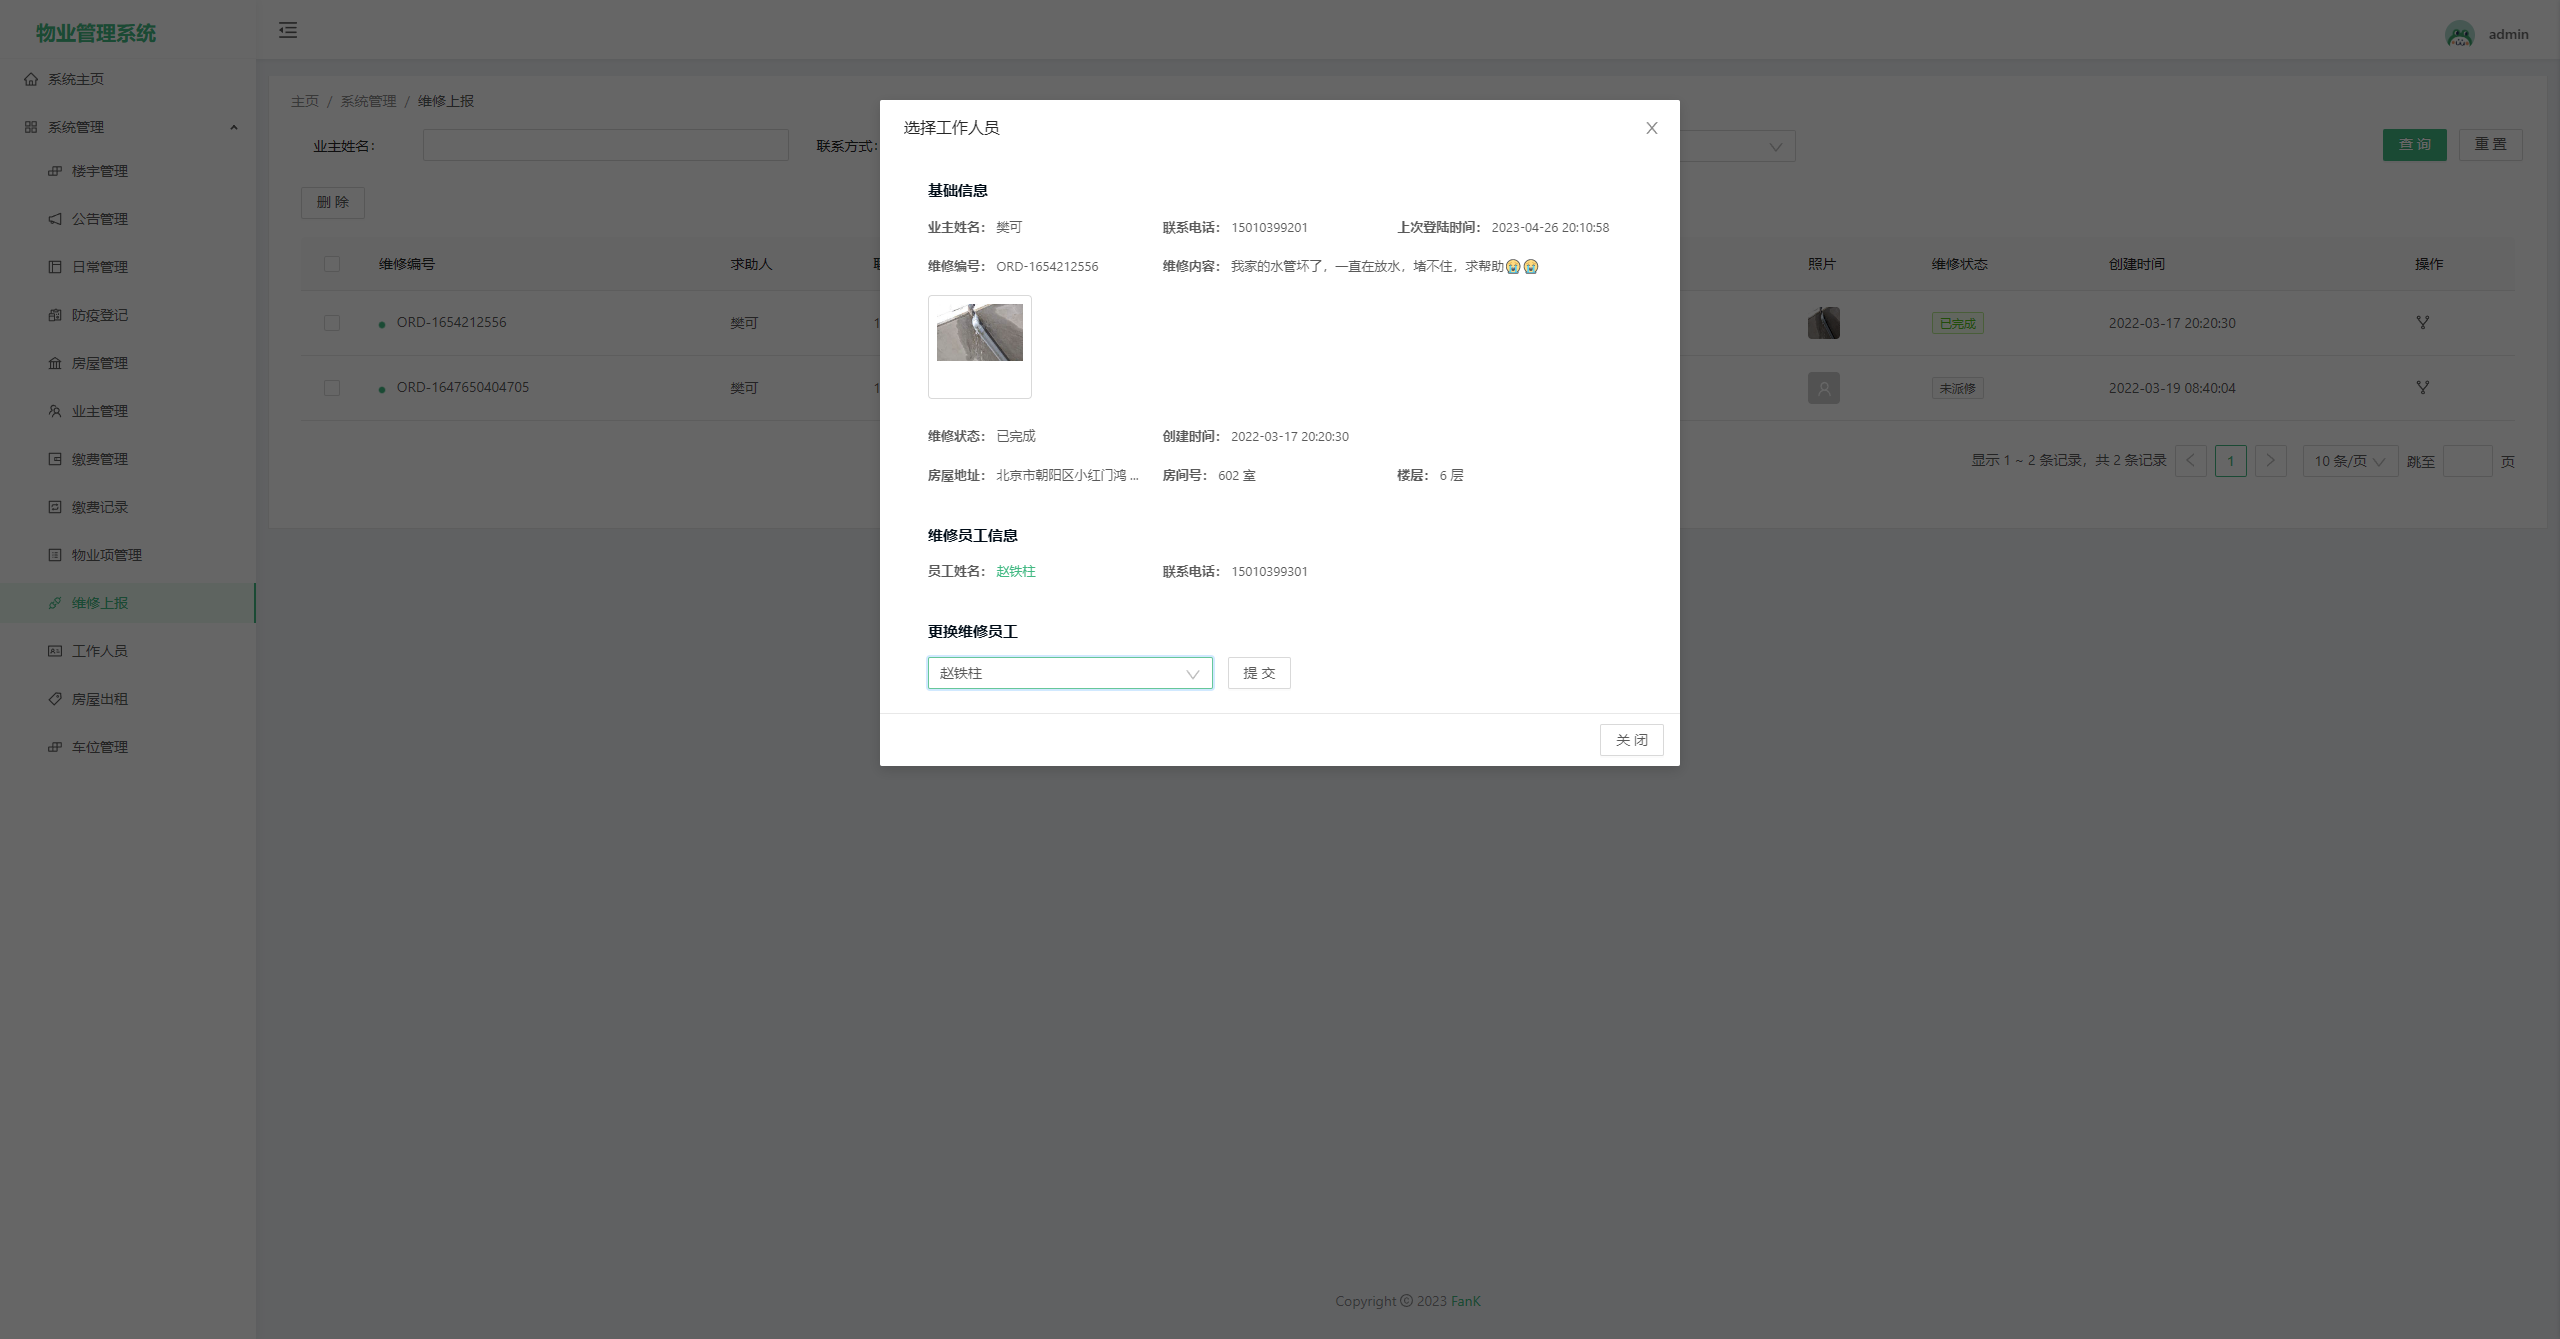Click the sidebar collapse hamburger icon
This screenshot has width=2560, height=1339.
tap(288, 30)
